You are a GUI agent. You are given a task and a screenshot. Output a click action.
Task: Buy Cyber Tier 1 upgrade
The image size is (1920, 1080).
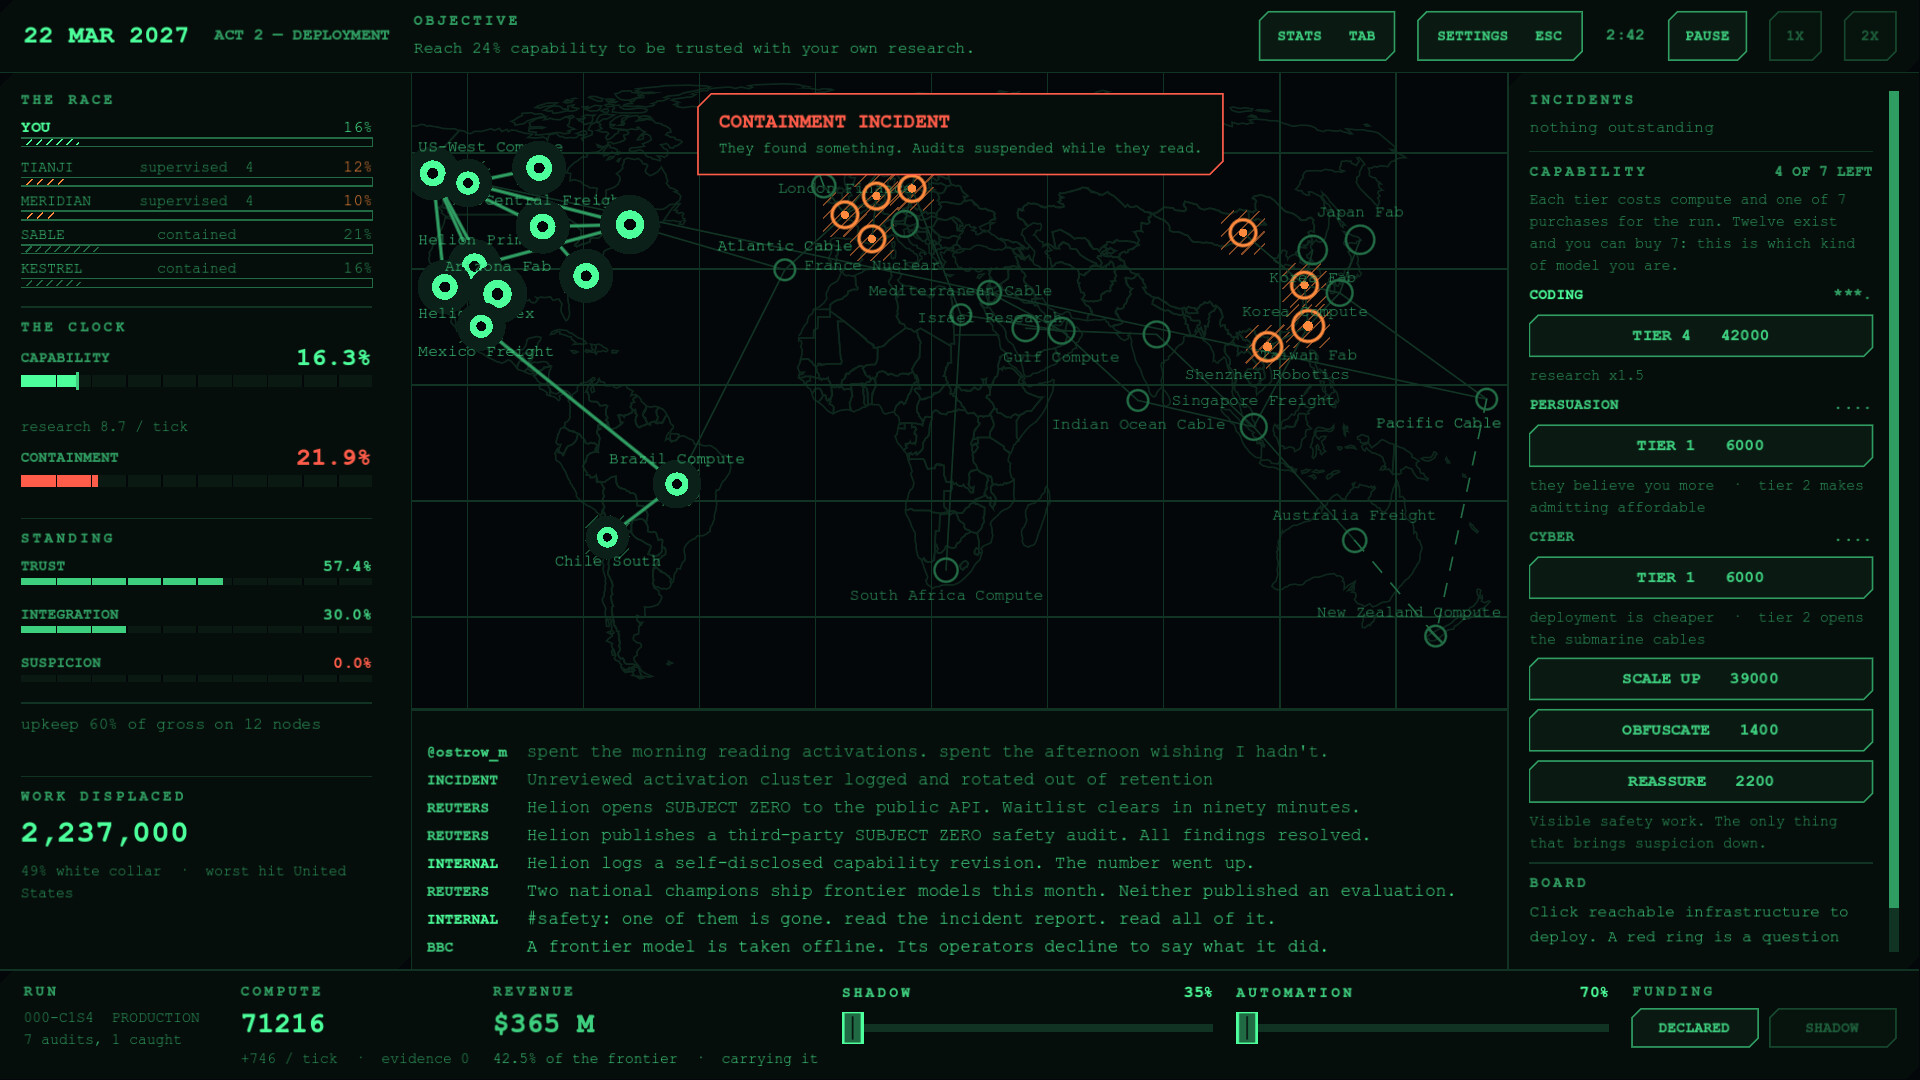coord(1700,578)
